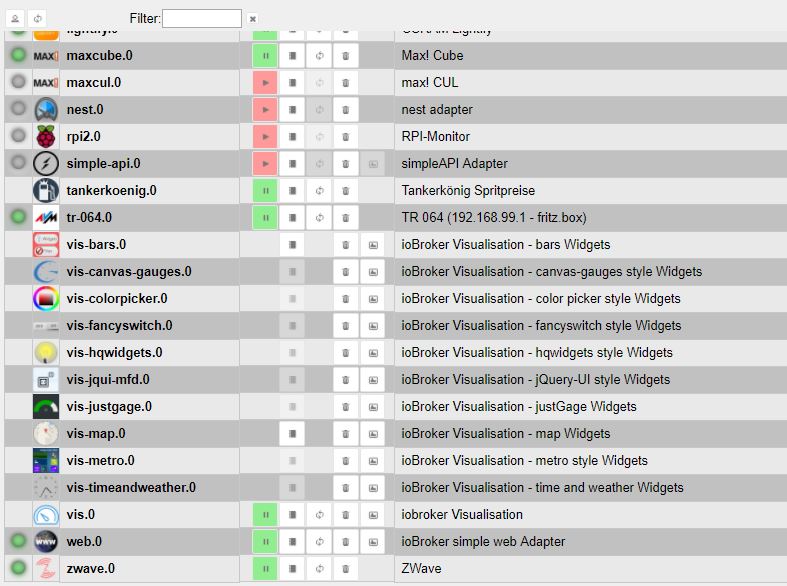The width and height of the screenshot is (787, 586).
Task: Toggle expert mode button in top toolbar
Action: point(16,19)
